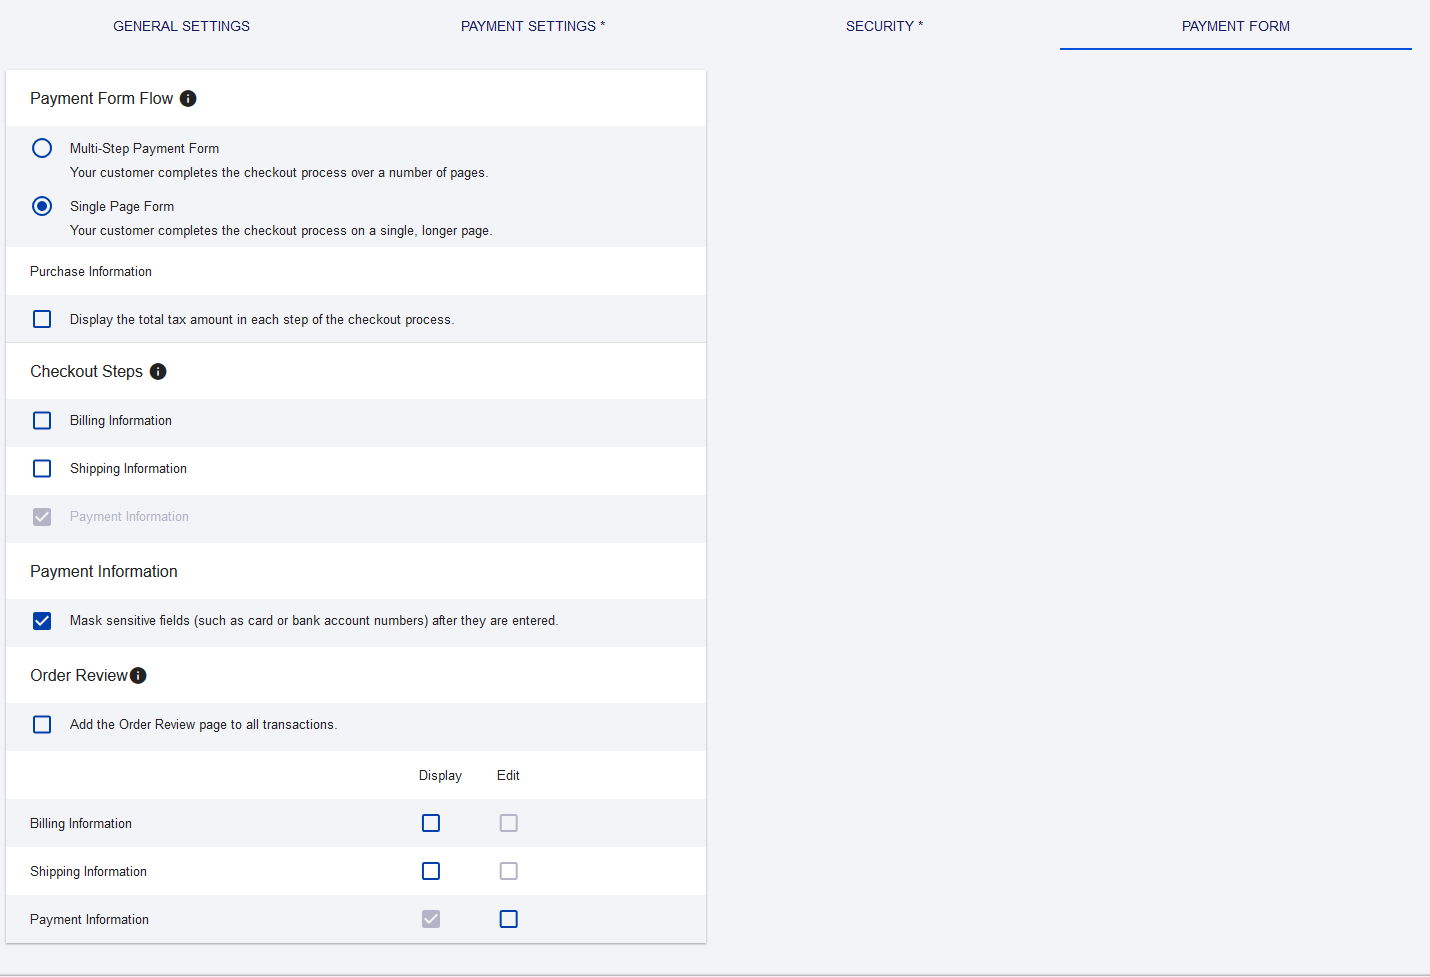Select the Payment Form tab

coord(1236,26)
